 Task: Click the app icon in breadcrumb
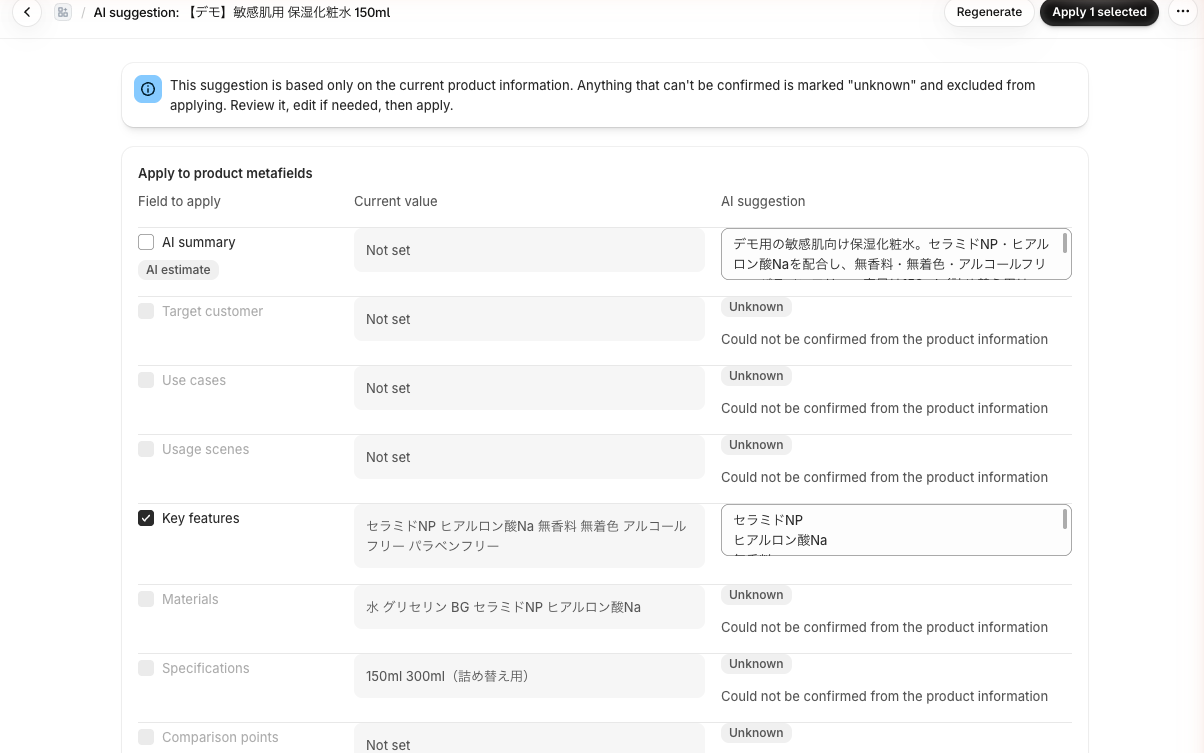click(x=63, y=12)
